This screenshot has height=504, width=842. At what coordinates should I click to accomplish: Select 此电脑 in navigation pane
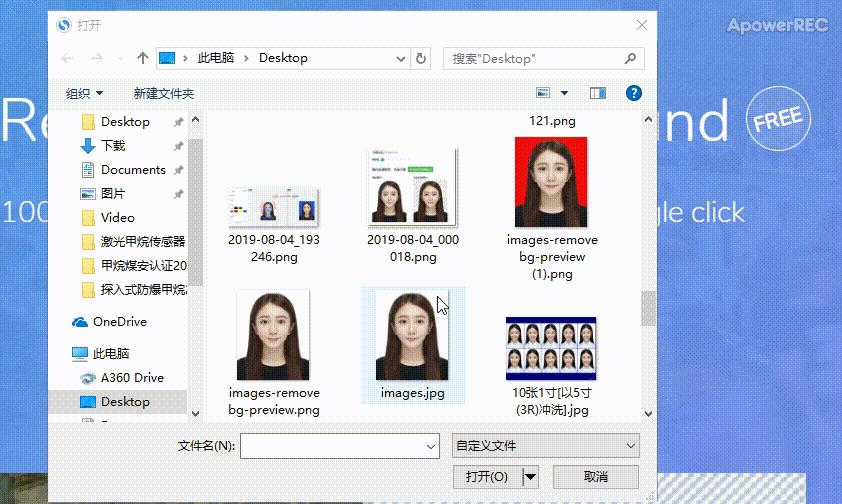pos(101,353)
